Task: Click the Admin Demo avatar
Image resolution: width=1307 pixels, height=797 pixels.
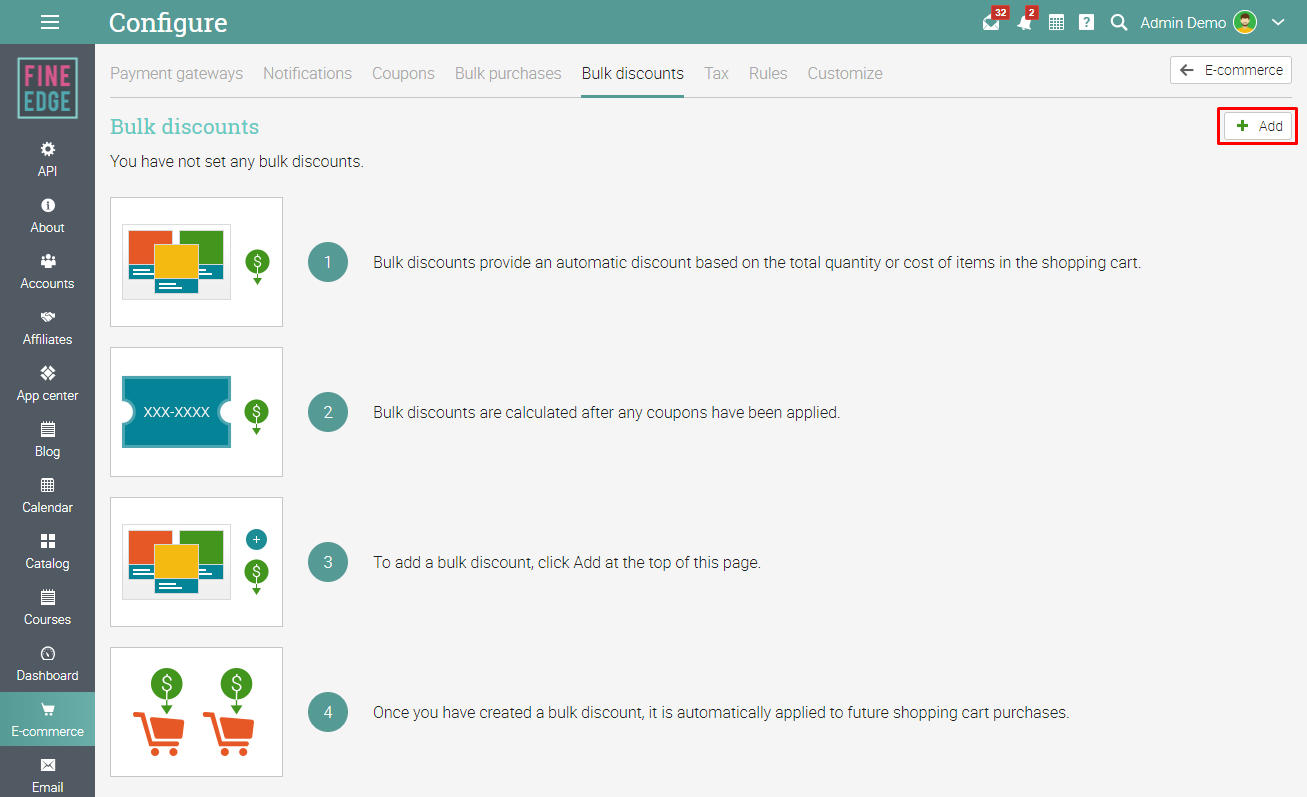Action: [1245, 22]
